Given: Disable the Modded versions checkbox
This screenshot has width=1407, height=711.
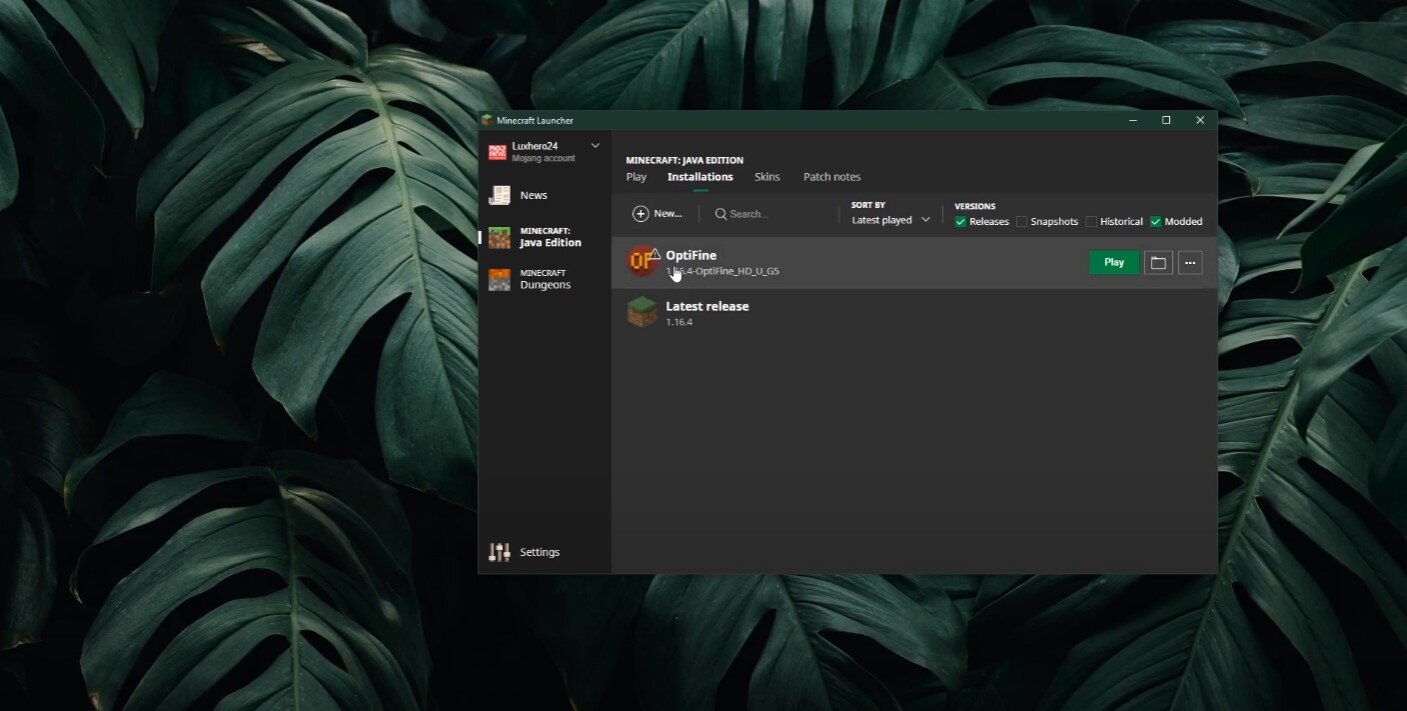Looking at the screenshot, I should point(1156,222).
